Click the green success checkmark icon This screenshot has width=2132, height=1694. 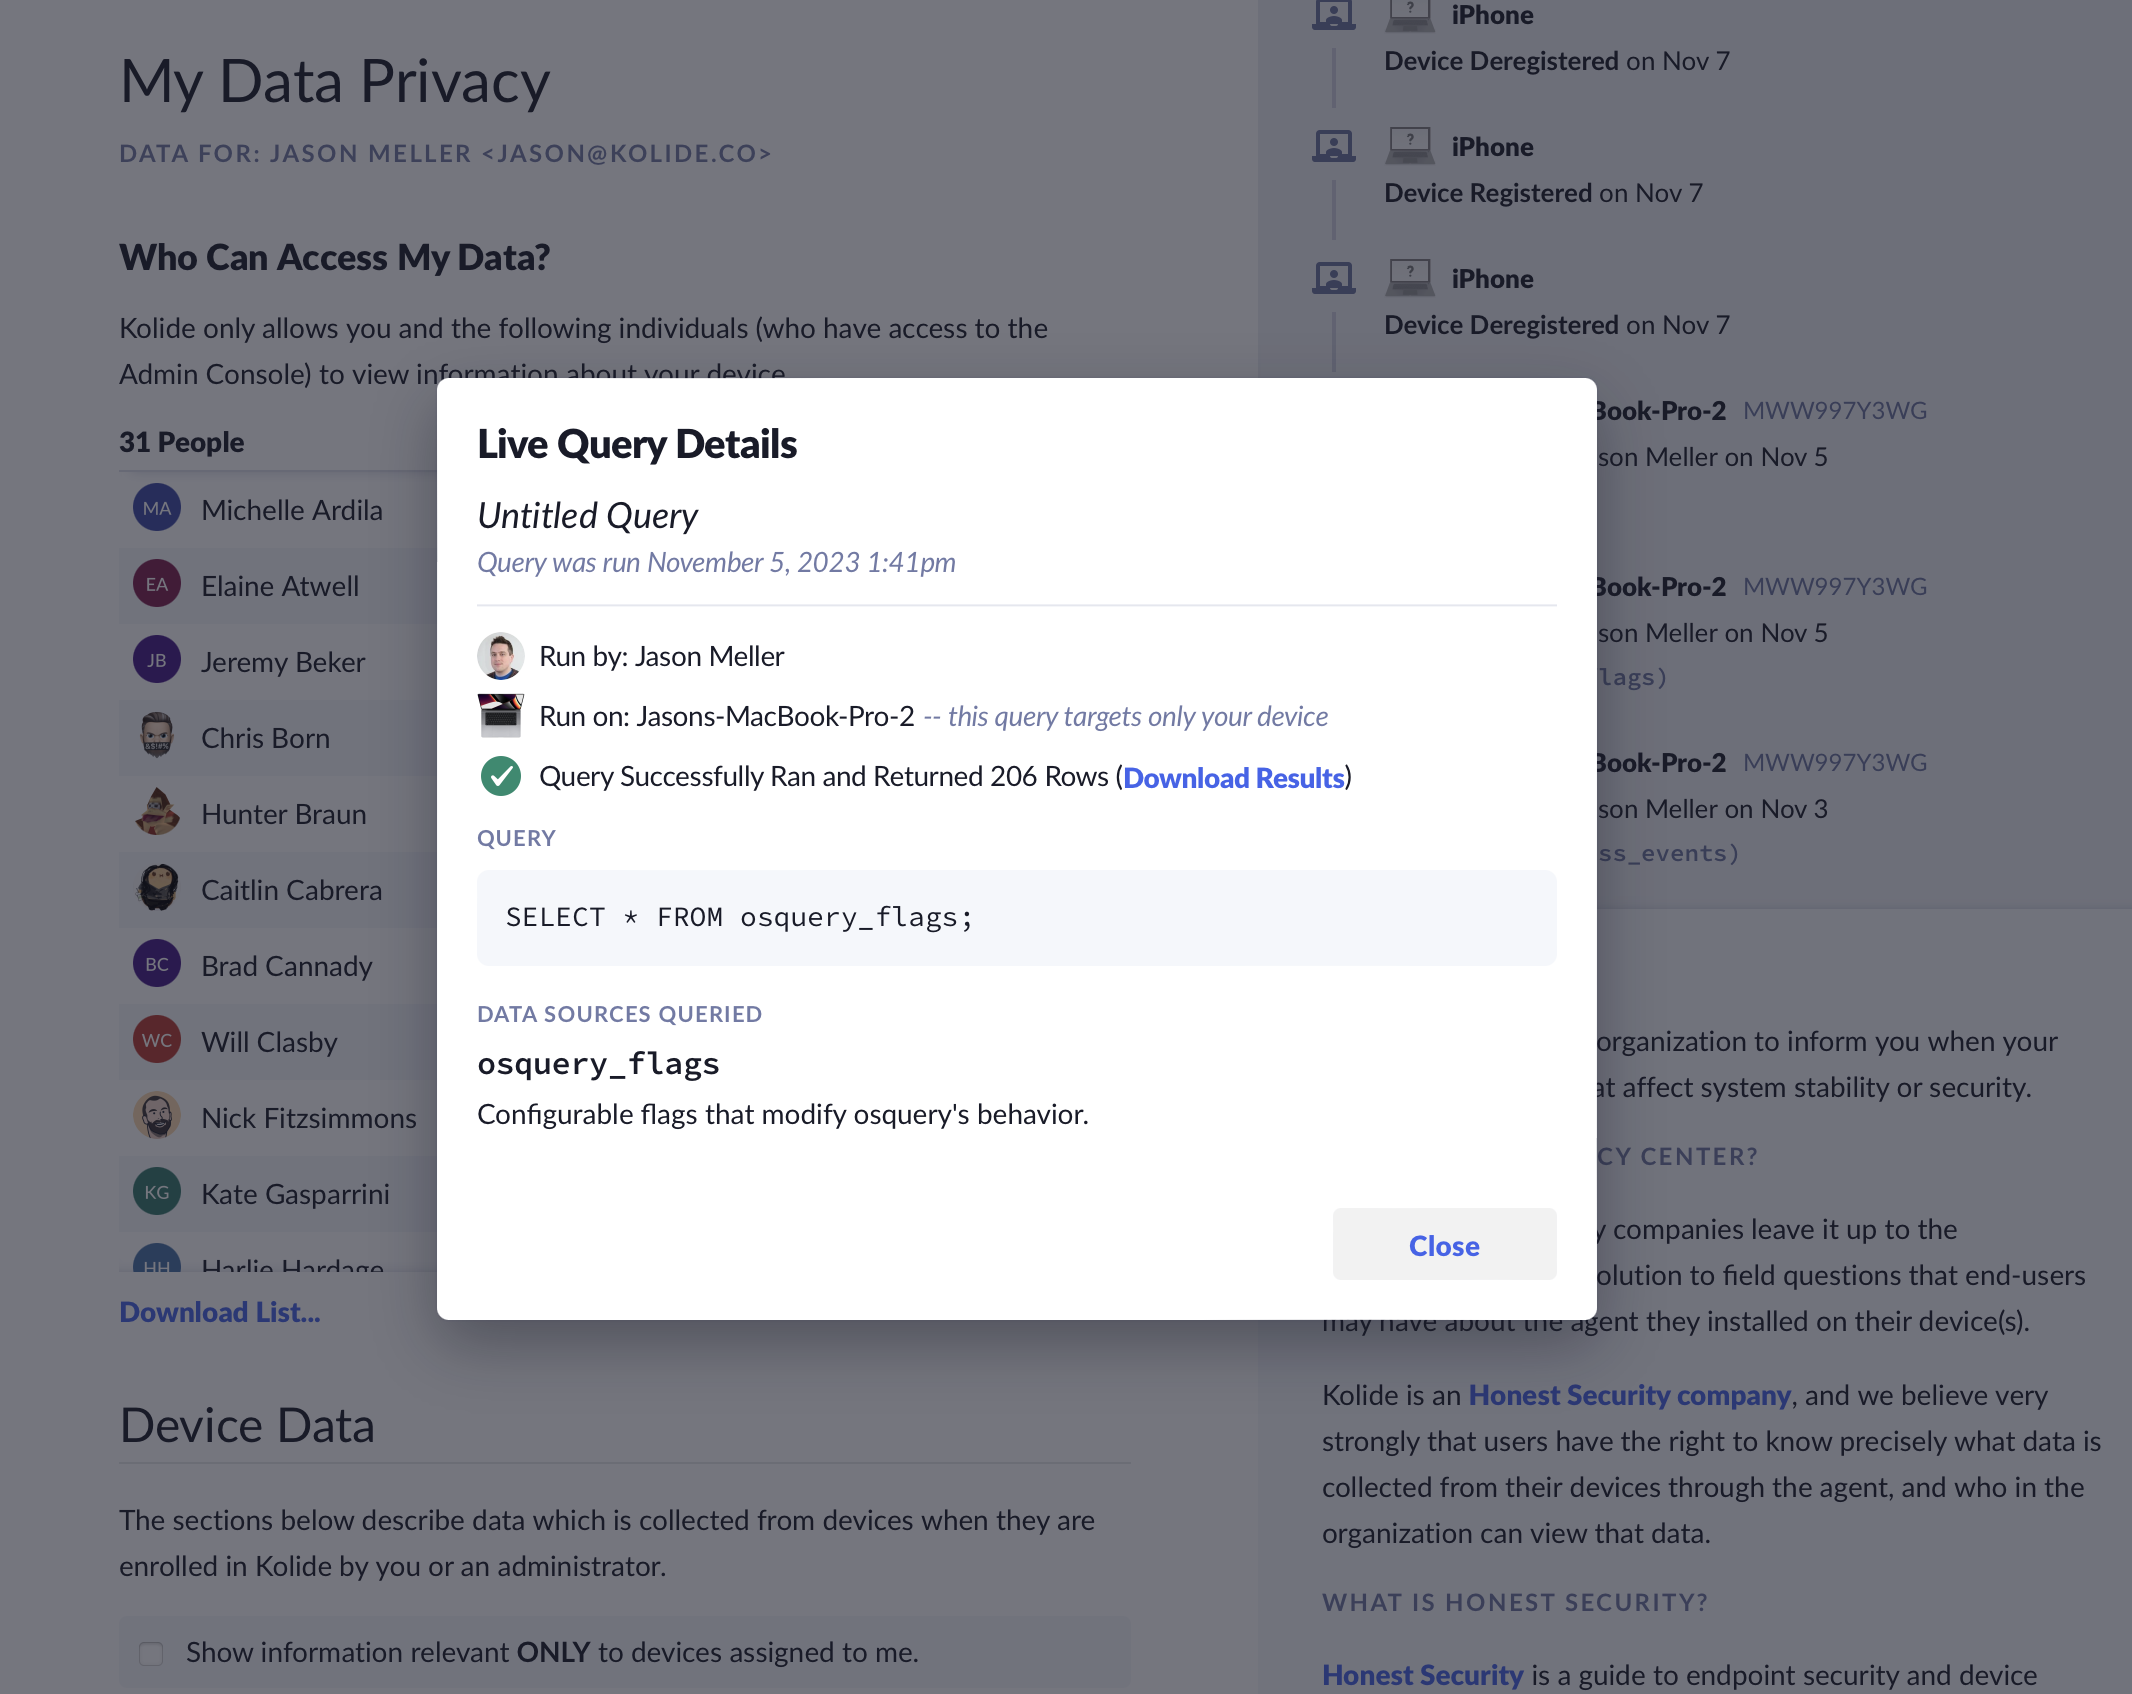500,776
